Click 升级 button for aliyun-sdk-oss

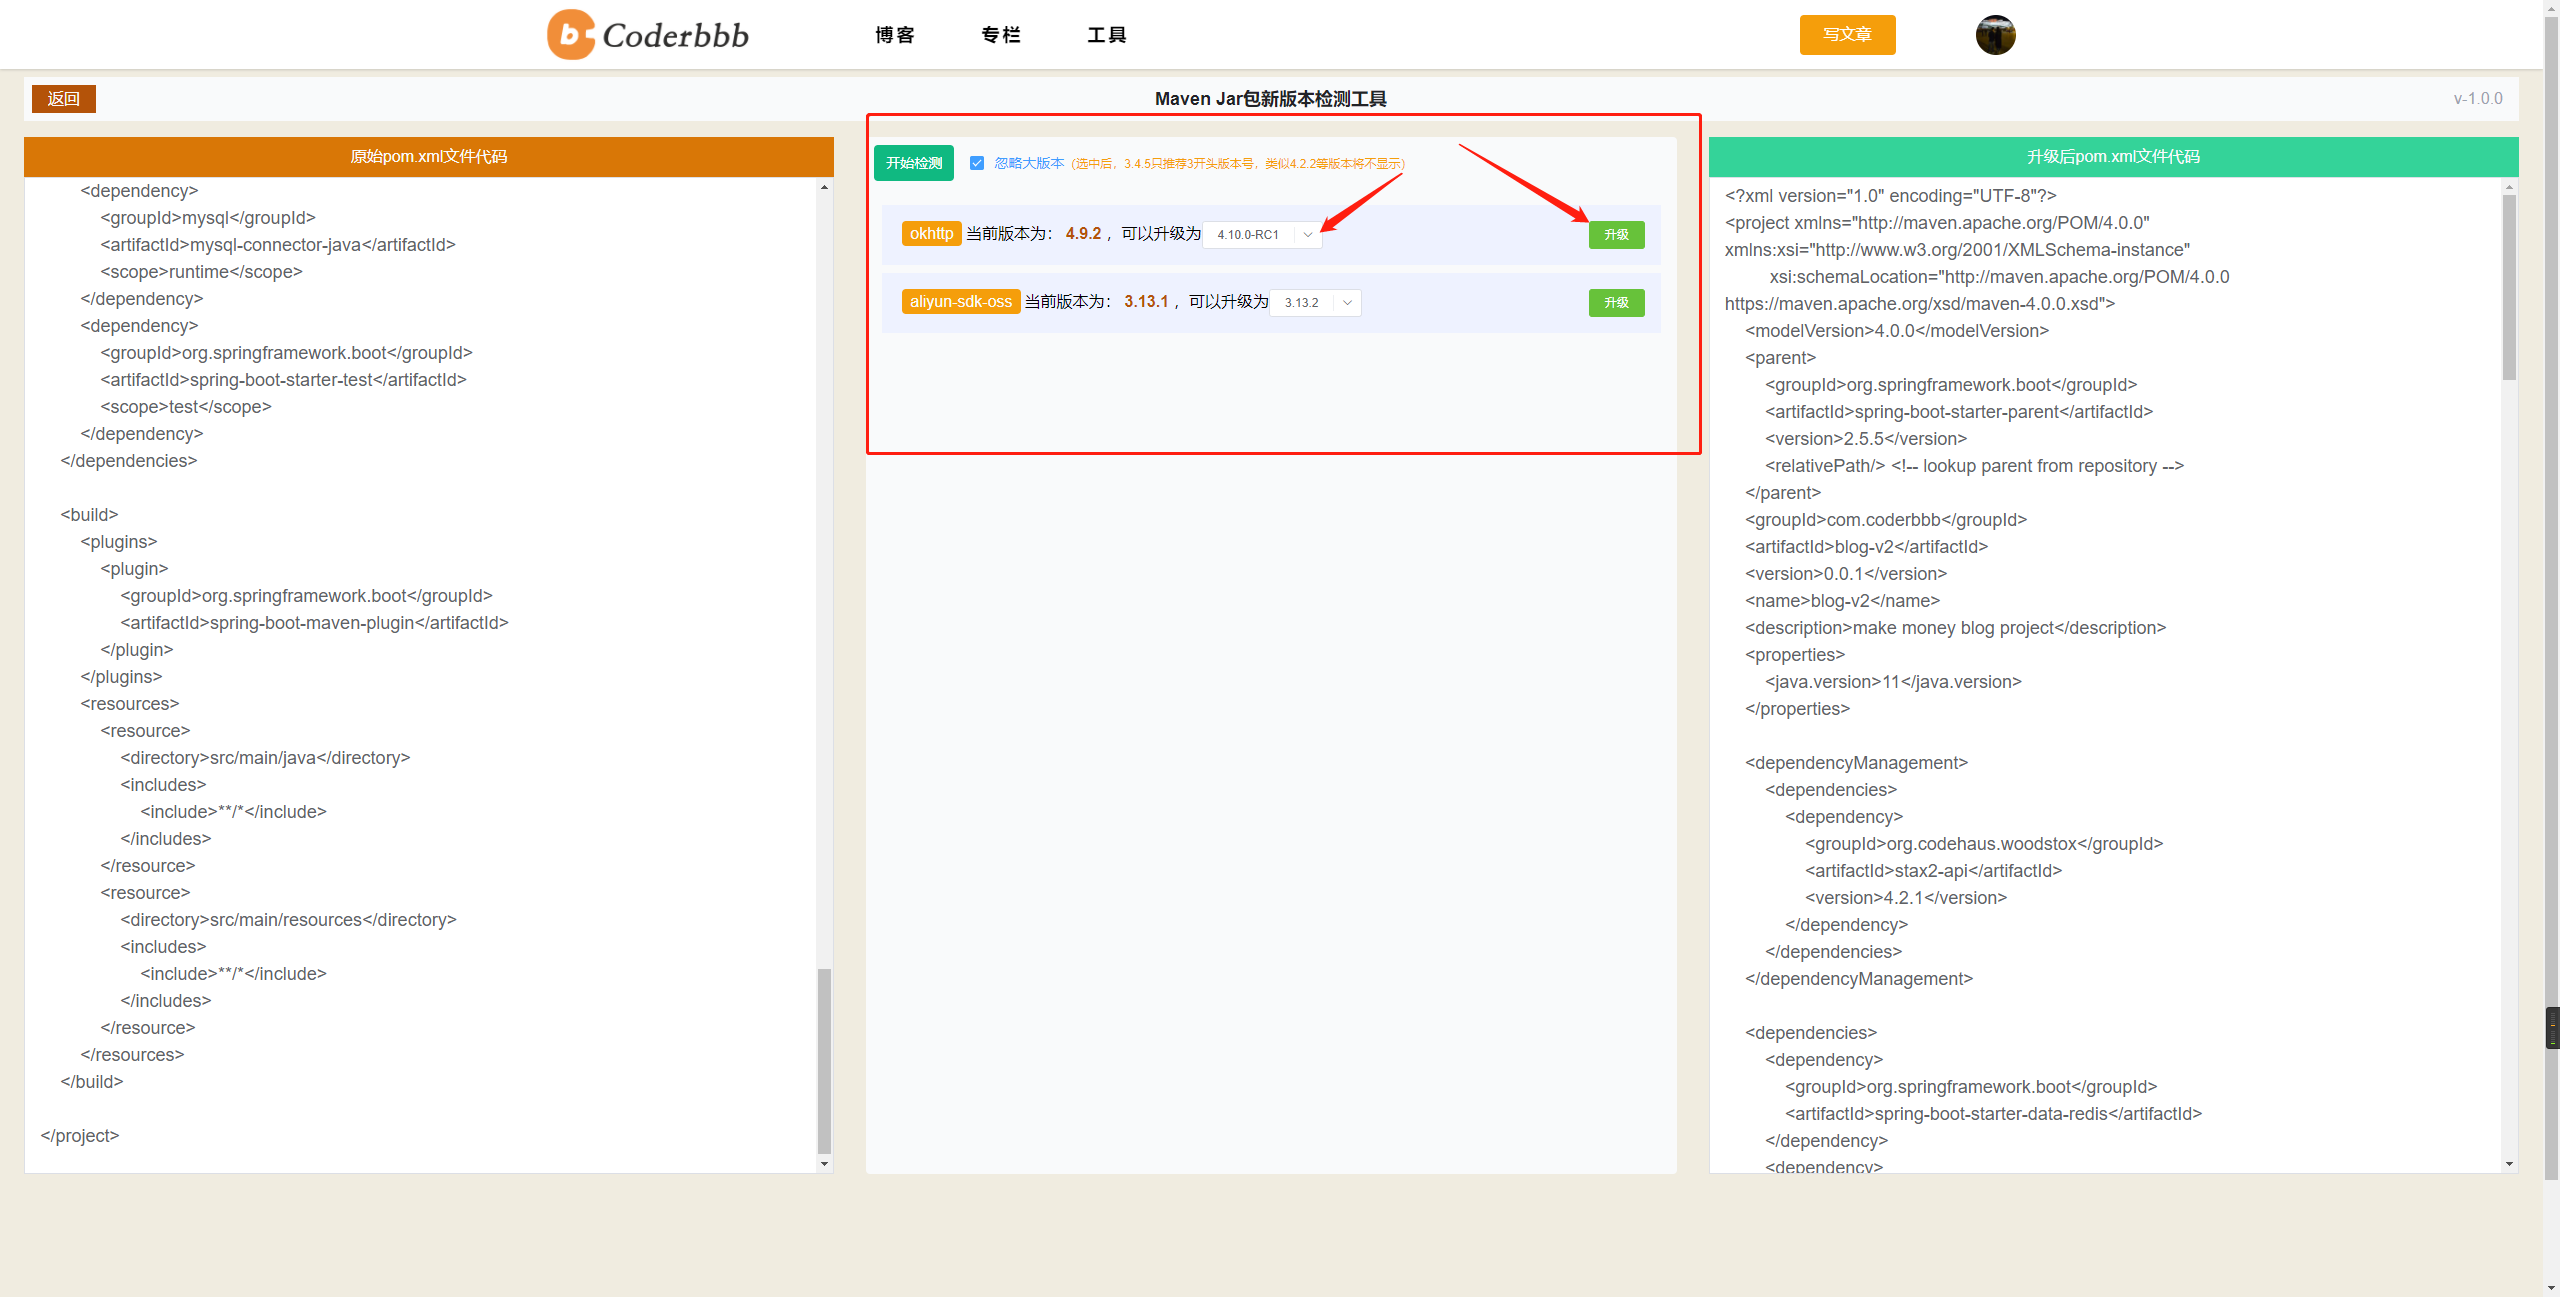(x=1616, y=303)
